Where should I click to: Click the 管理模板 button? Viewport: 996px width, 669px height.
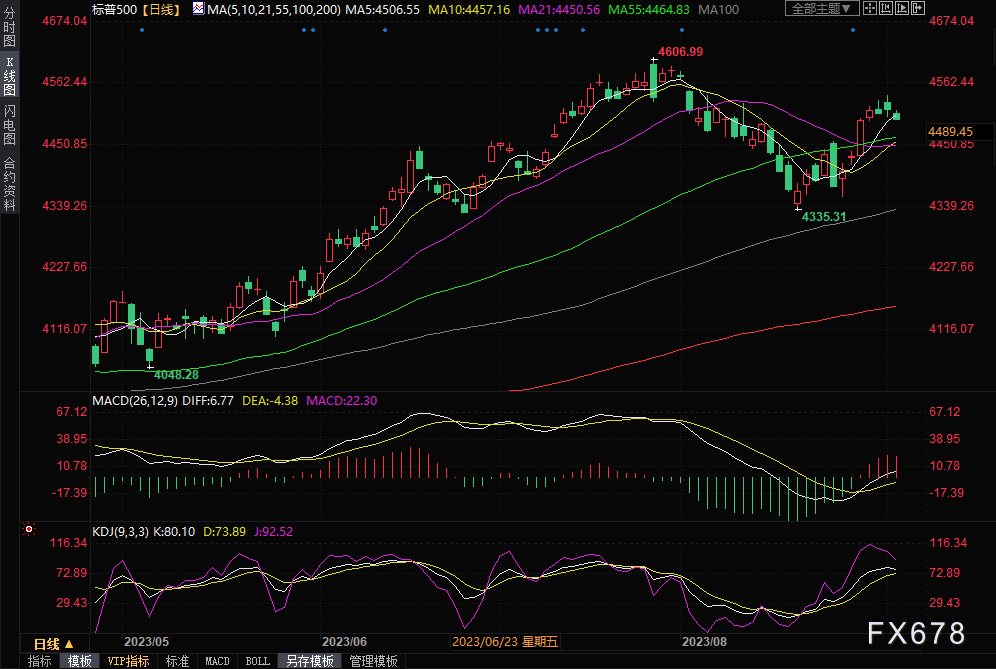(373, 661)
